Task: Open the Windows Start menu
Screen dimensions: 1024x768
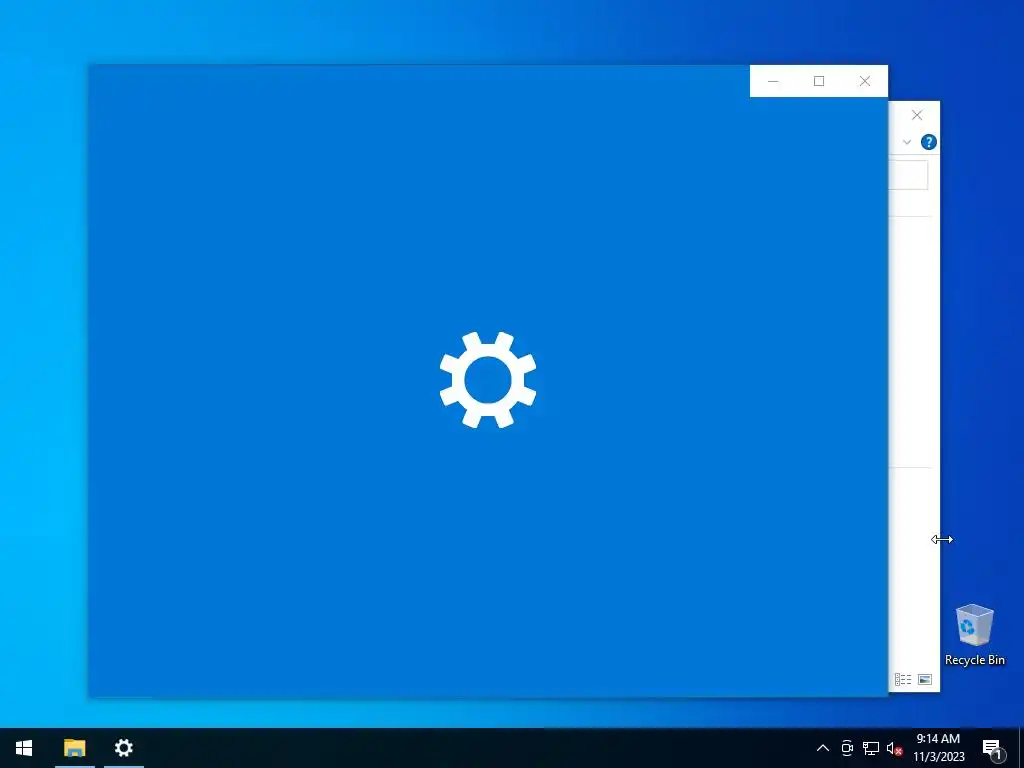Action: tap(24, 748)
